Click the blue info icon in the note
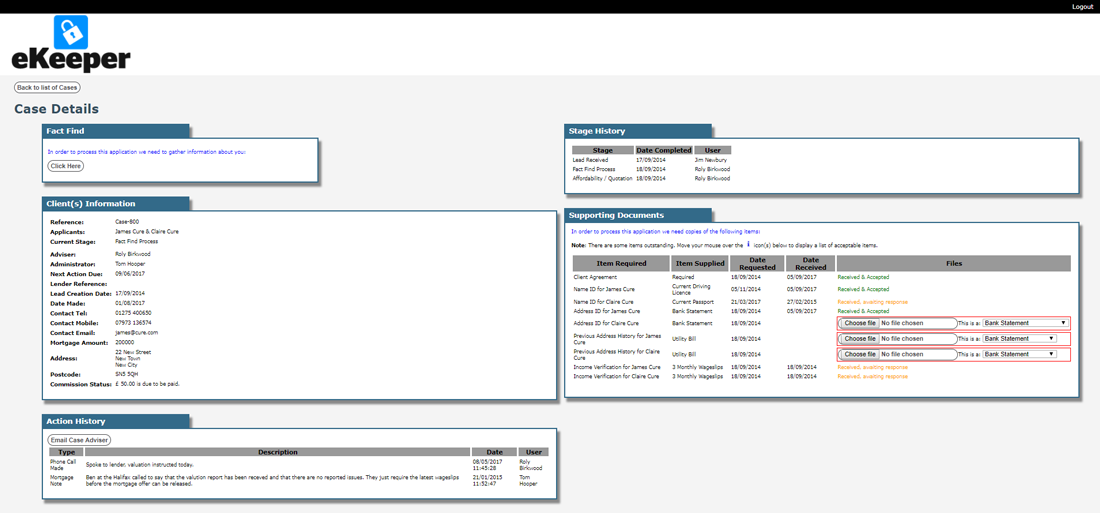Image resolution: width=1100 pixels, height=513 pixels. click(x=748, y=244)
